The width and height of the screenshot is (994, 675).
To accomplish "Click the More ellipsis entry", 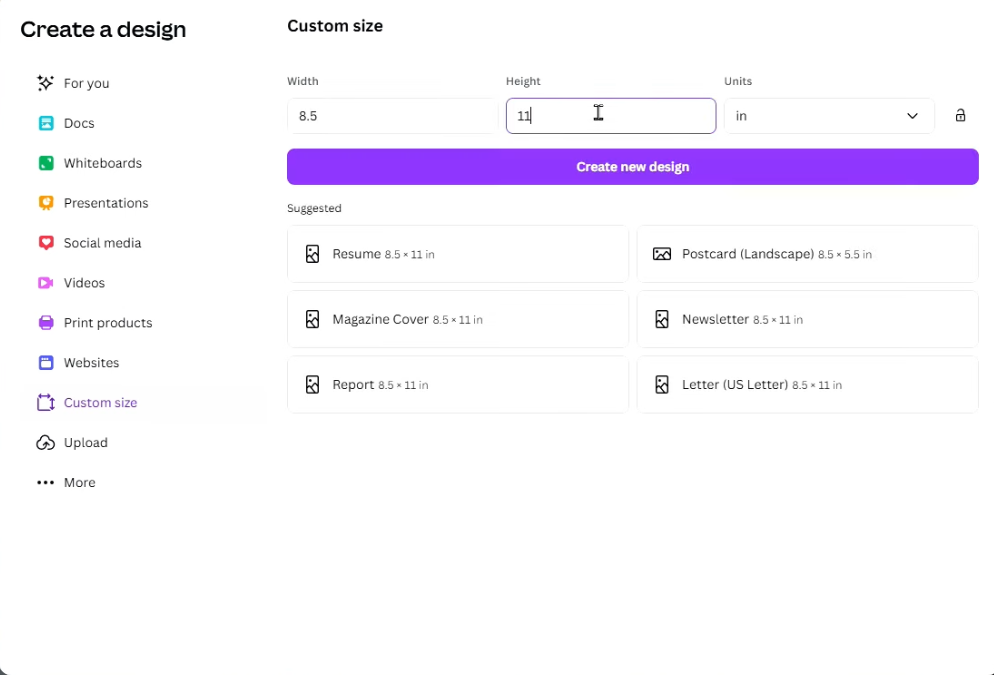I will coord(46,482).
